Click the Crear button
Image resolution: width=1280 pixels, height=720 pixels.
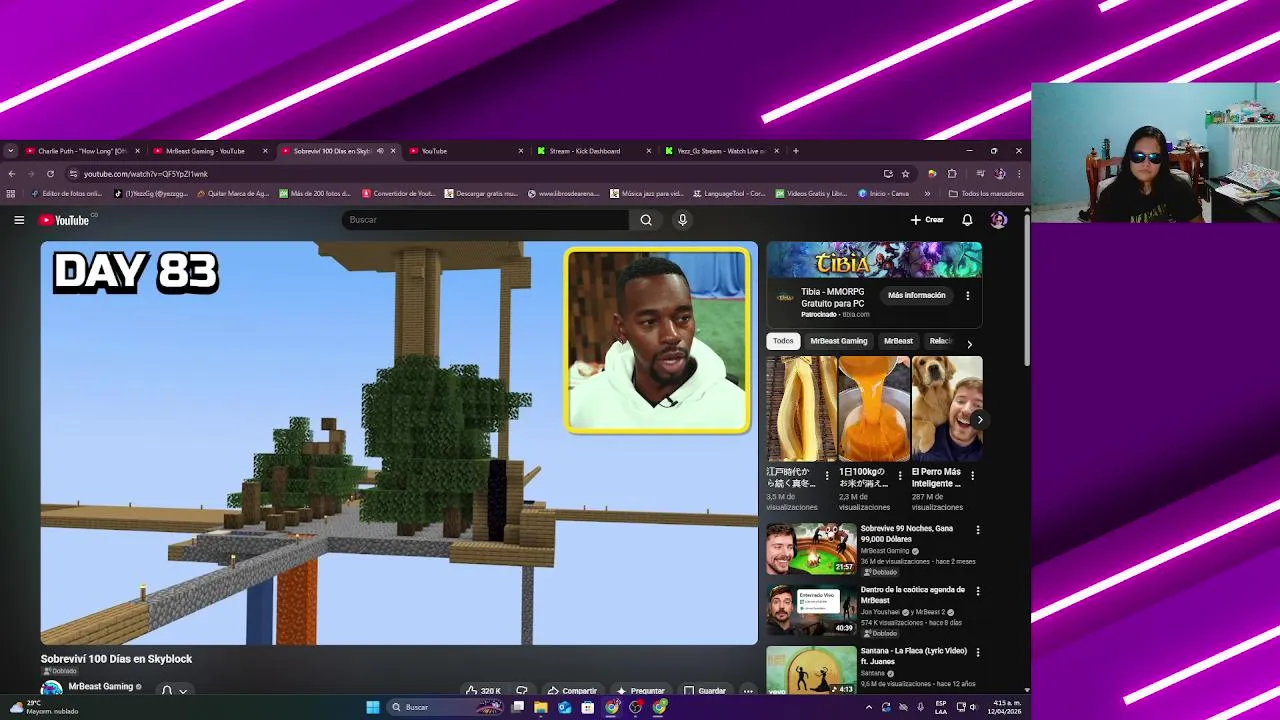point(927,220)
